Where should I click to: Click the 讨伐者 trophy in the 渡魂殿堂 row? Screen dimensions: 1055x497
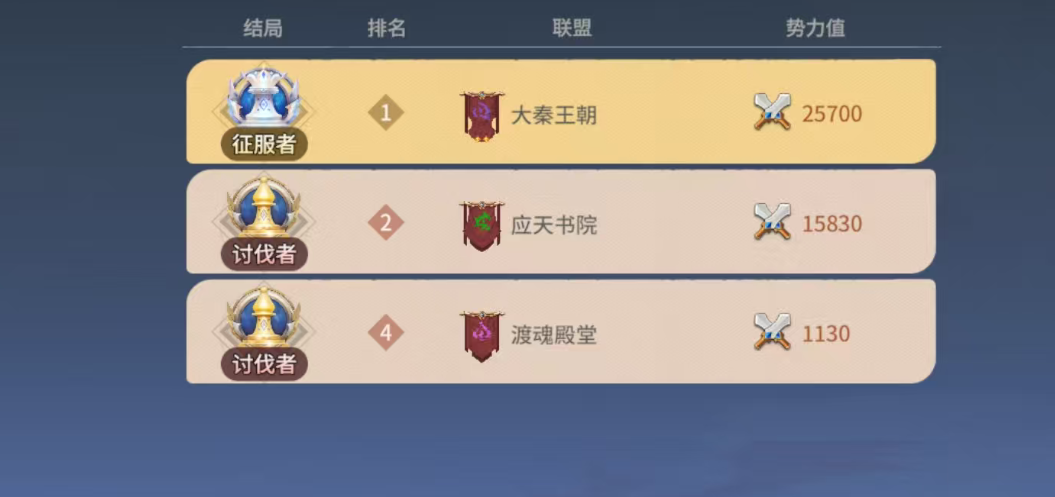point(264,319)
